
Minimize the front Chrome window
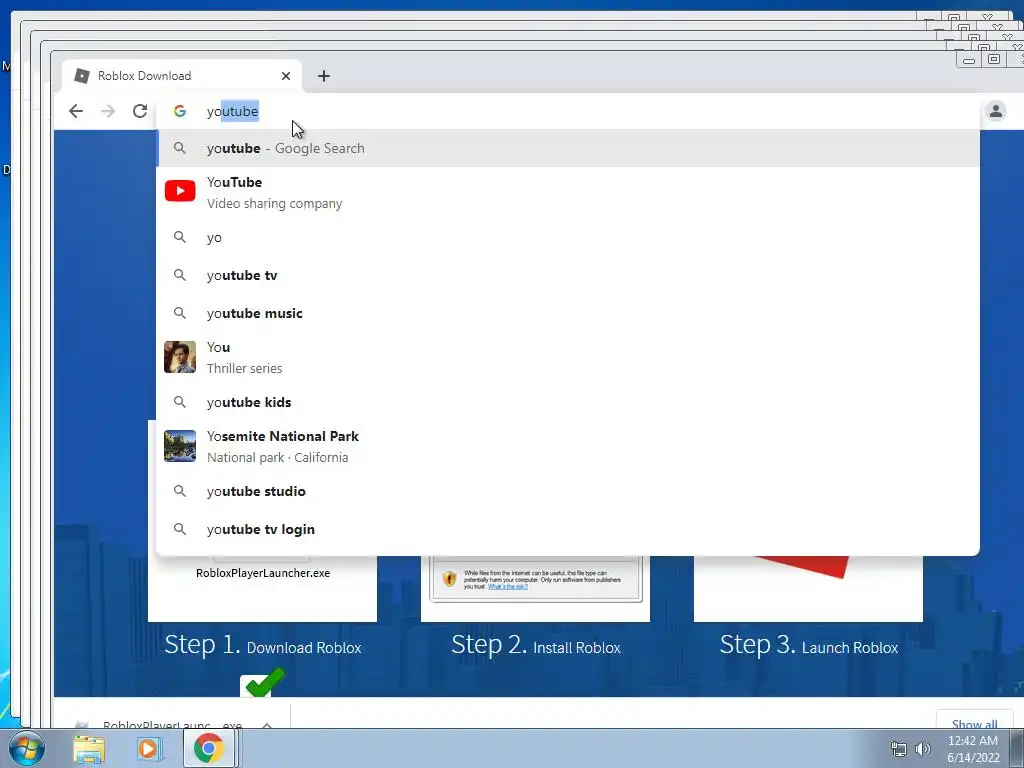pyautogui.click(x=969, y=60)
